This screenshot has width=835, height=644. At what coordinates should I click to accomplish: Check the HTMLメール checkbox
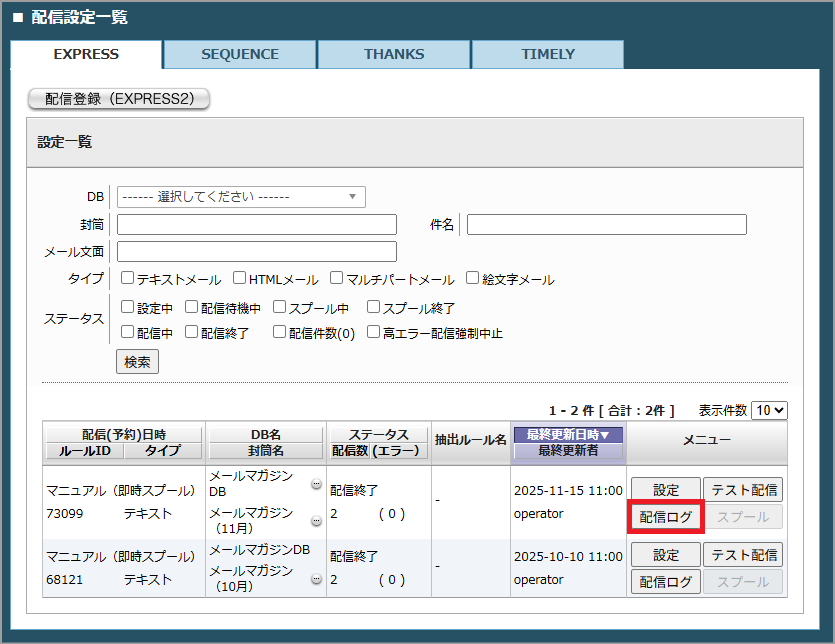pos(240,279)
